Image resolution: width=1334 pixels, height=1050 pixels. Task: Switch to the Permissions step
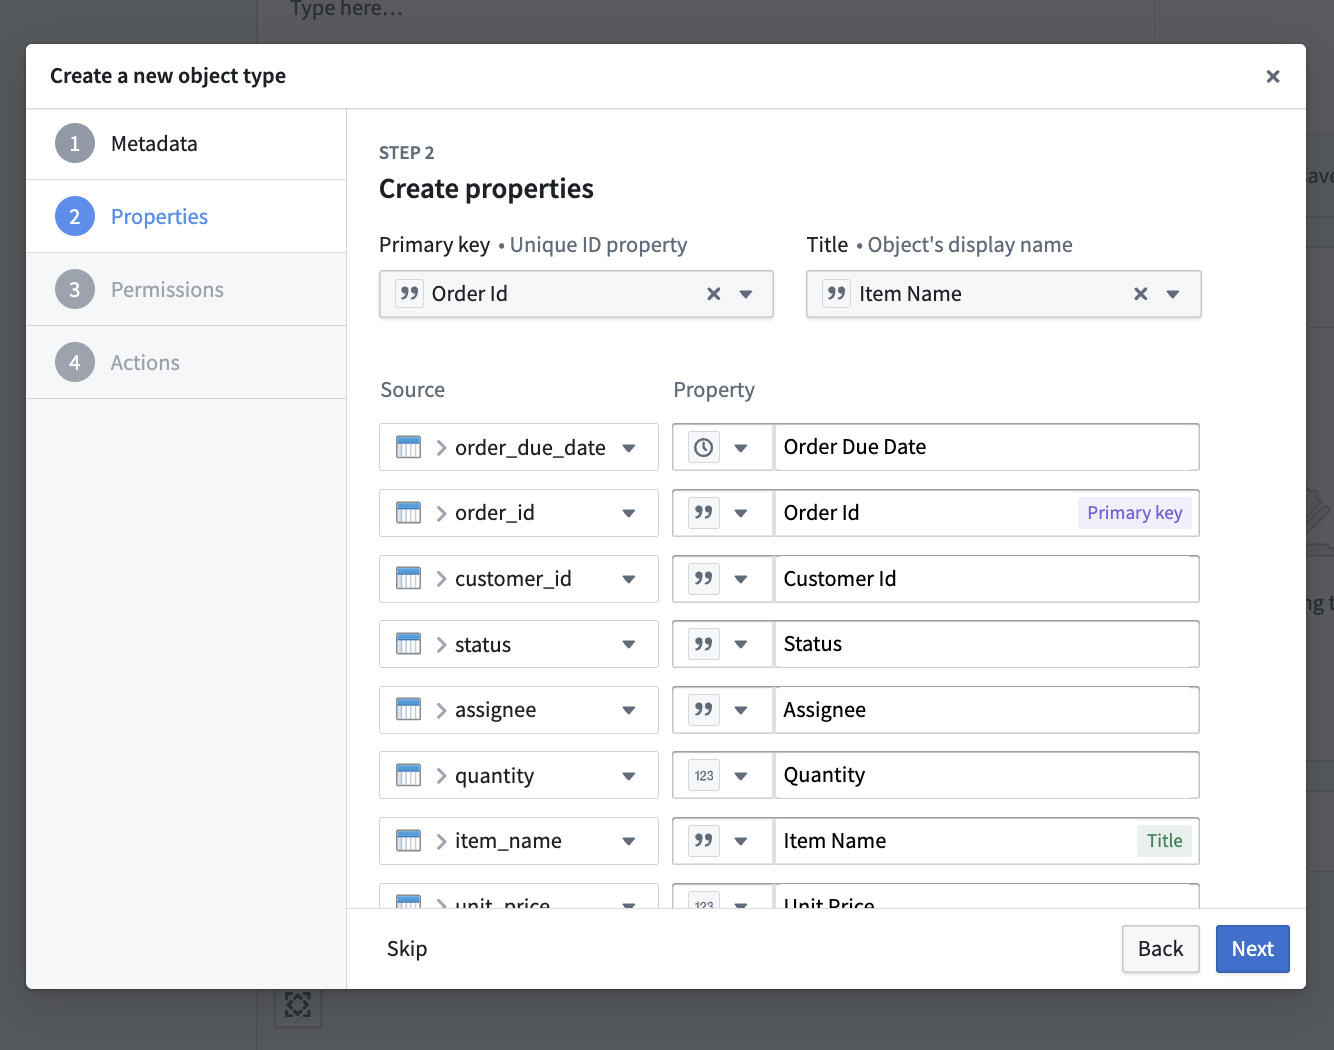[x=167, y=290]
